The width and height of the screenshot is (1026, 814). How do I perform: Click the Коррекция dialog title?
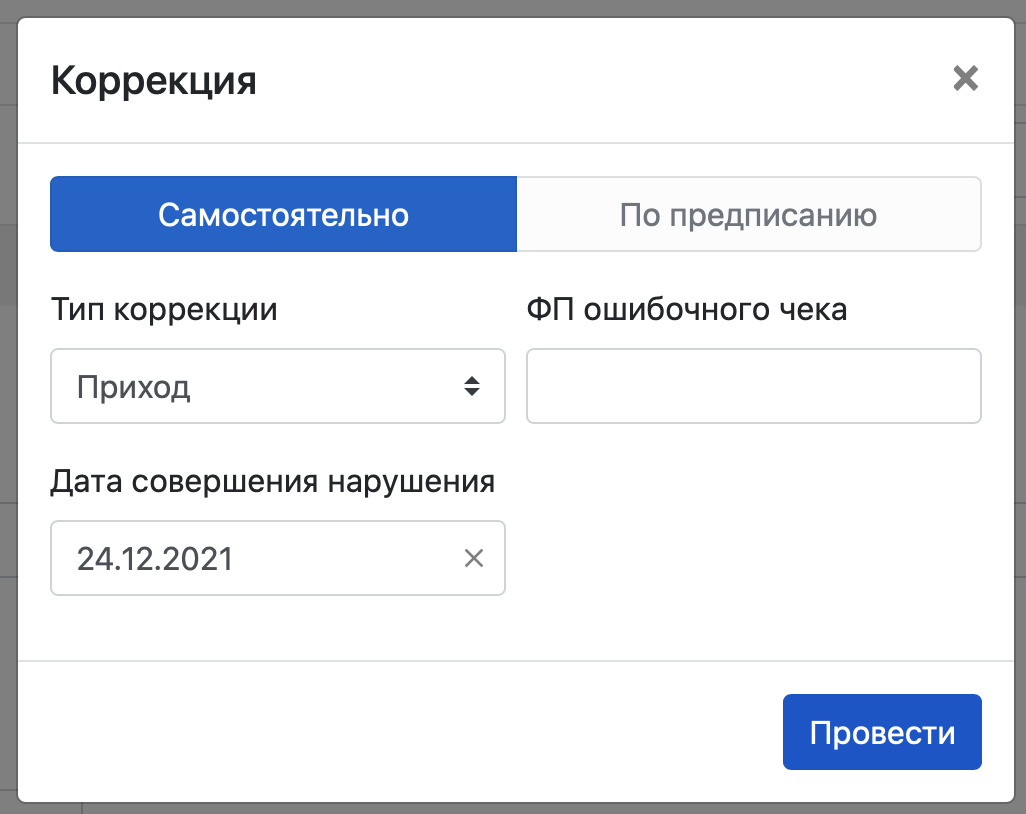(154, 80)
